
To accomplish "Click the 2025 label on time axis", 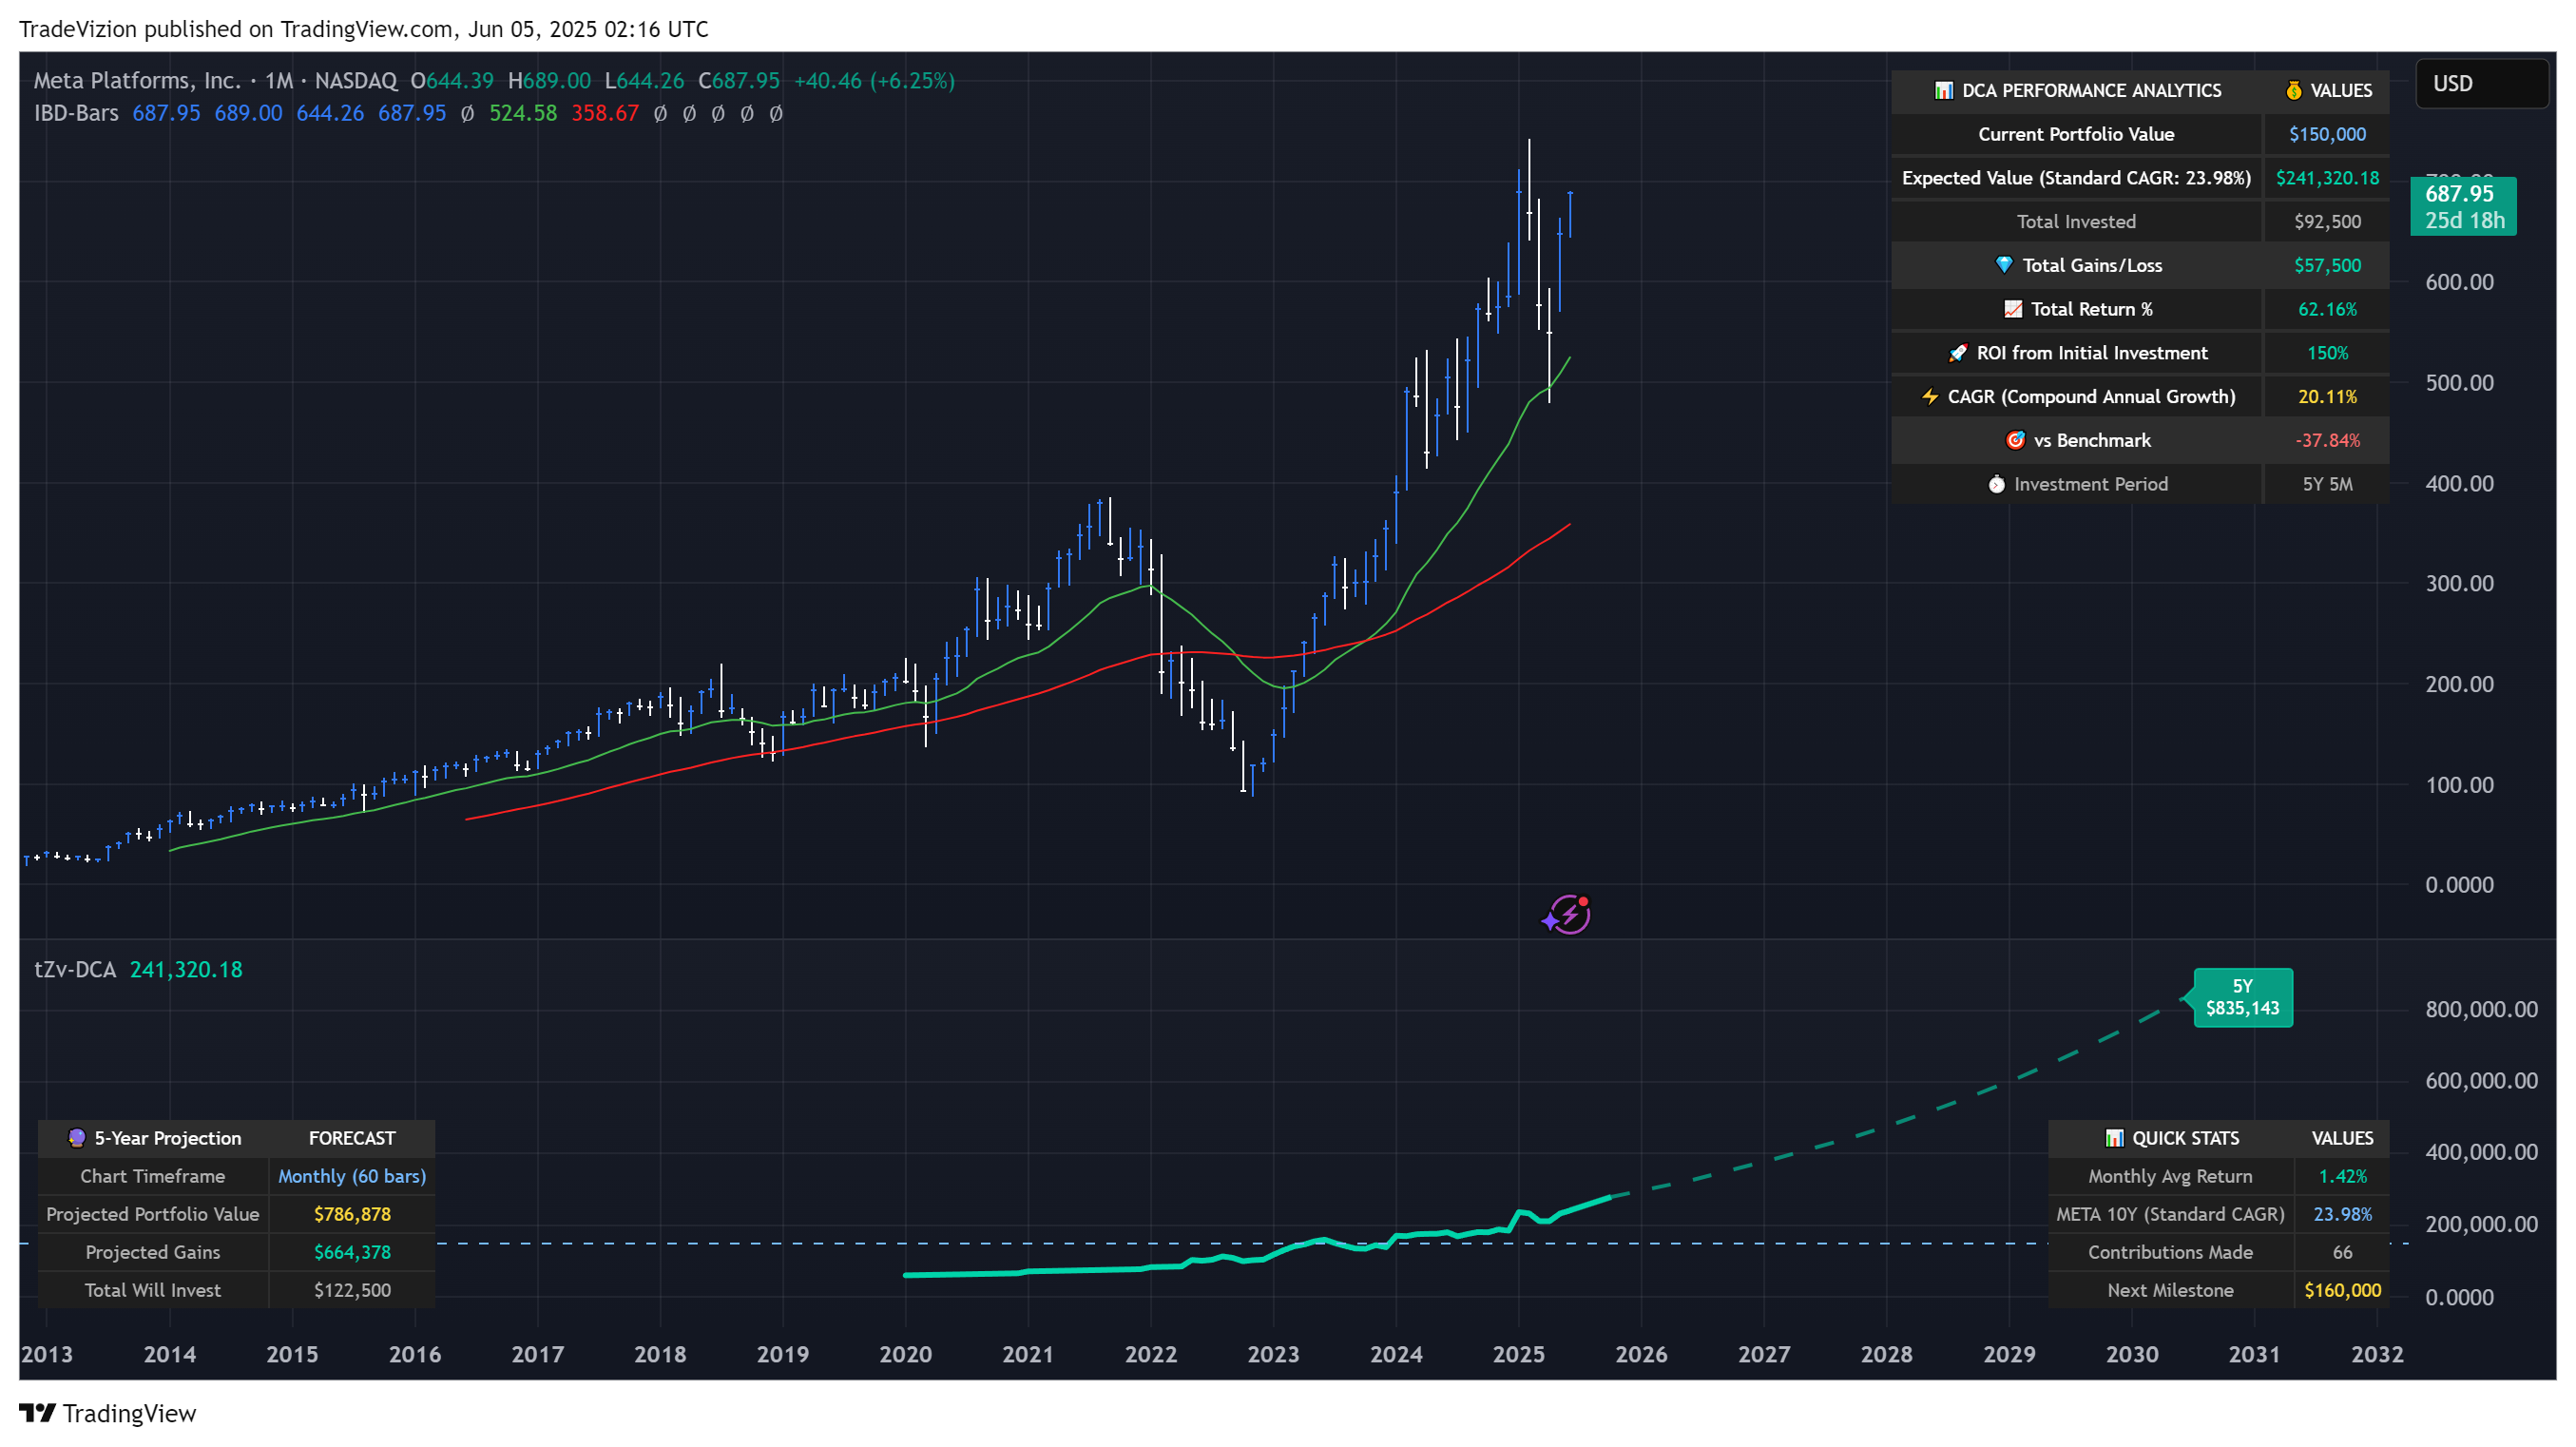I will (1518, 1354).
